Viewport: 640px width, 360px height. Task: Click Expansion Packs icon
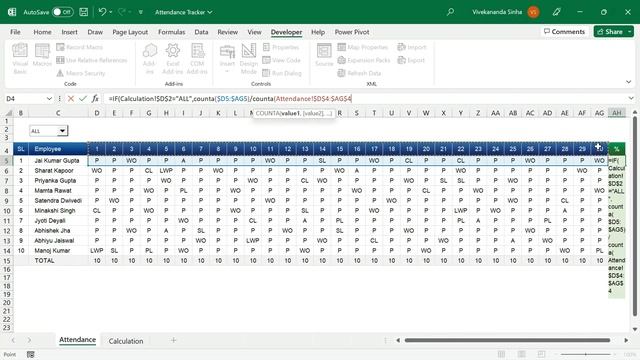pyautogui.click(x=342, y=60)
